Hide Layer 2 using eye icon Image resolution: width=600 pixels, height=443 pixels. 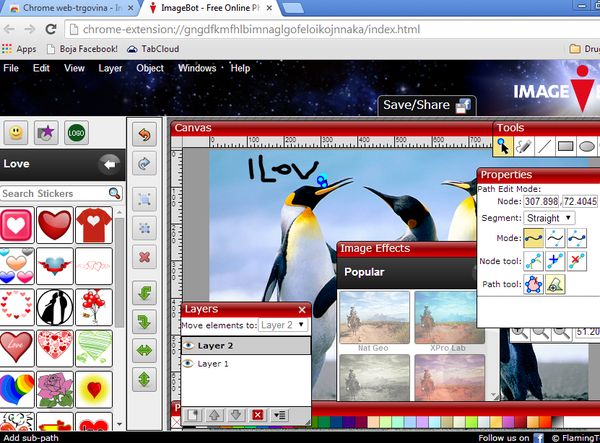pyautogui.click(x=188, y=345)
